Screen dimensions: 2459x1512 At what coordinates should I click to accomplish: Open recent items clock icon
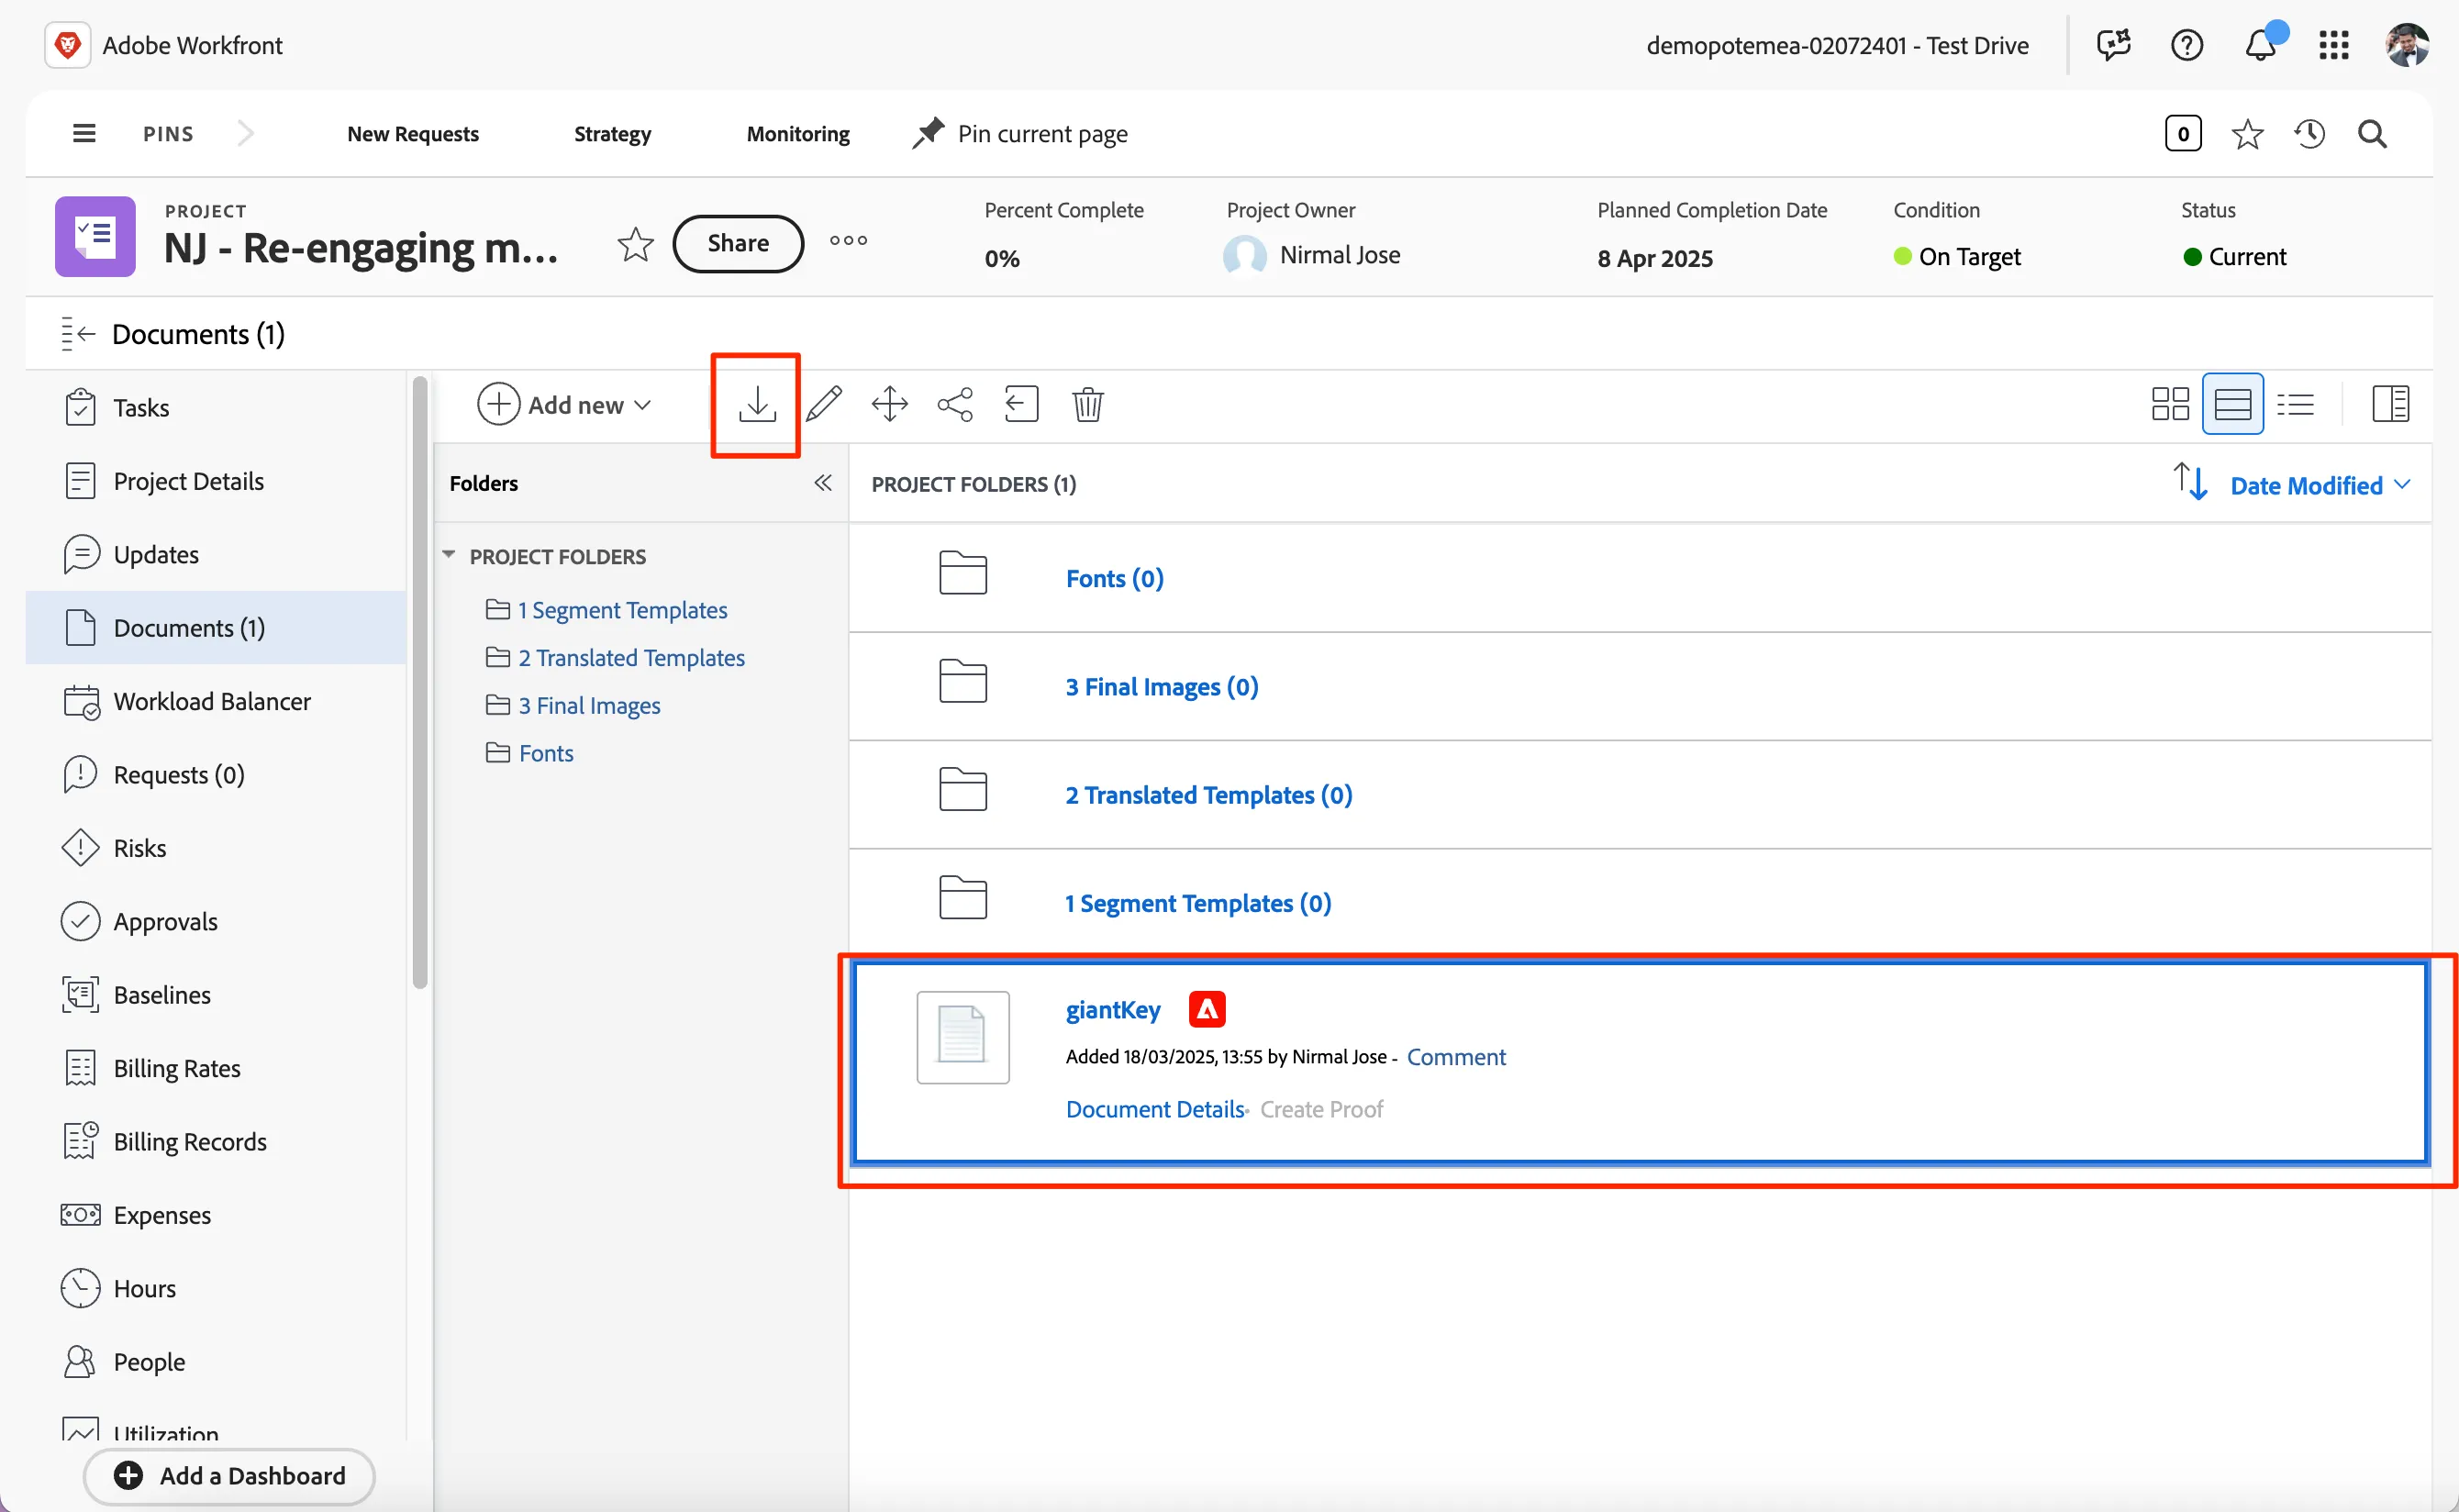2309,134
